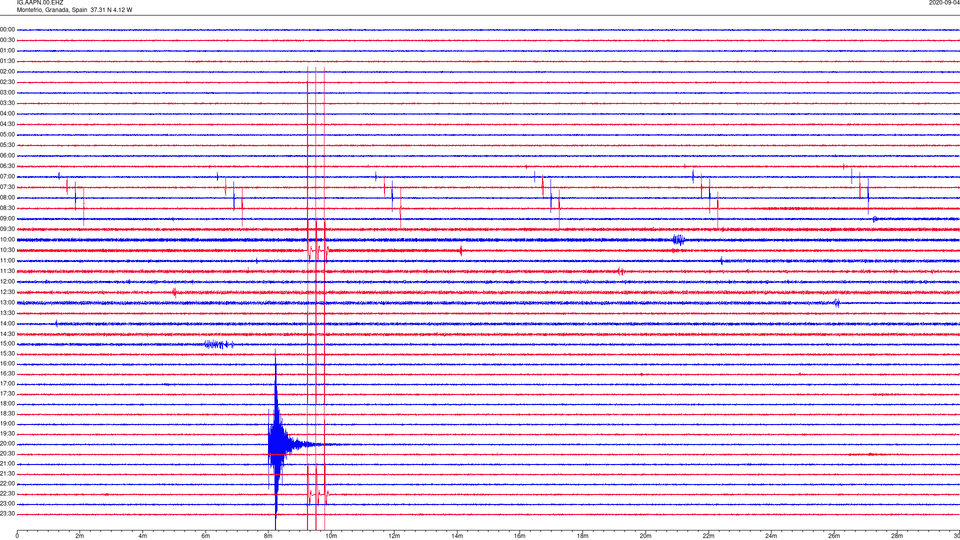Viewport: 960px width, 540px height.
Task: Click the 12m mark on the time axis
Action: click(394, 536)
